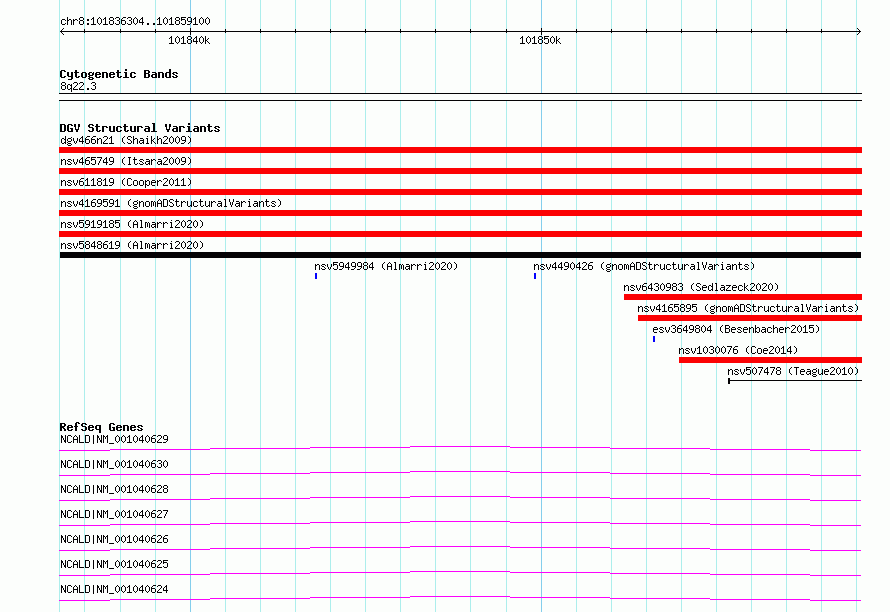Open the NCALD|NM_001040625 transcript label
890x612 pixels.
114,564
